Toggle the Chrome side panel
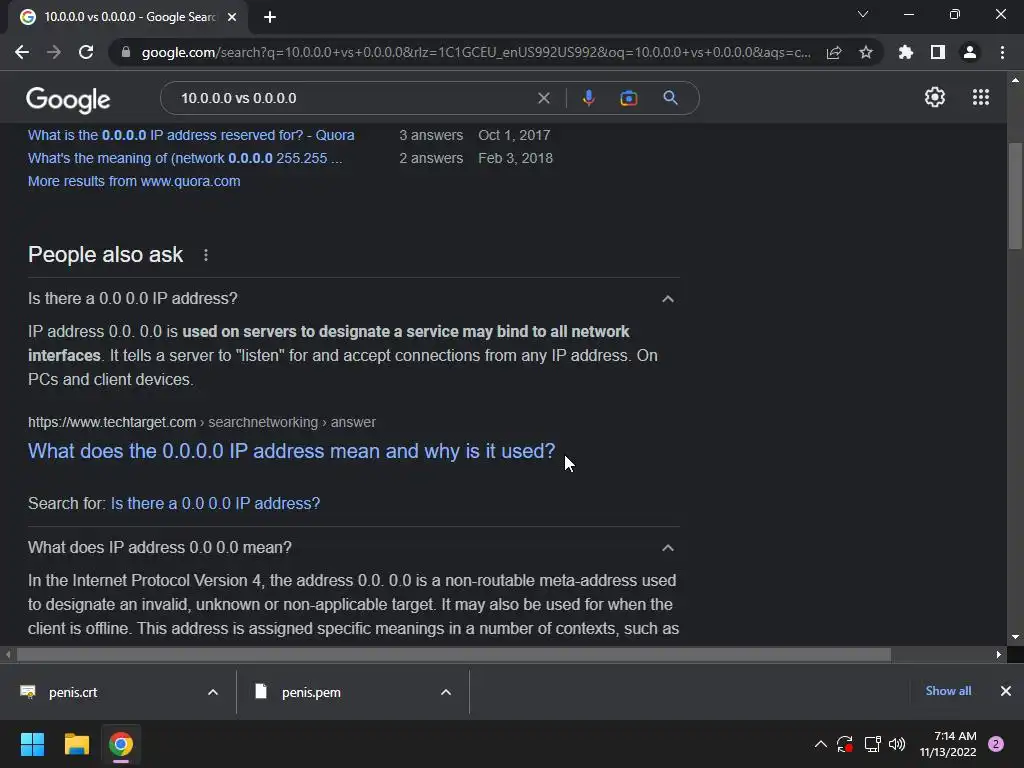 (x=938, y=52)
